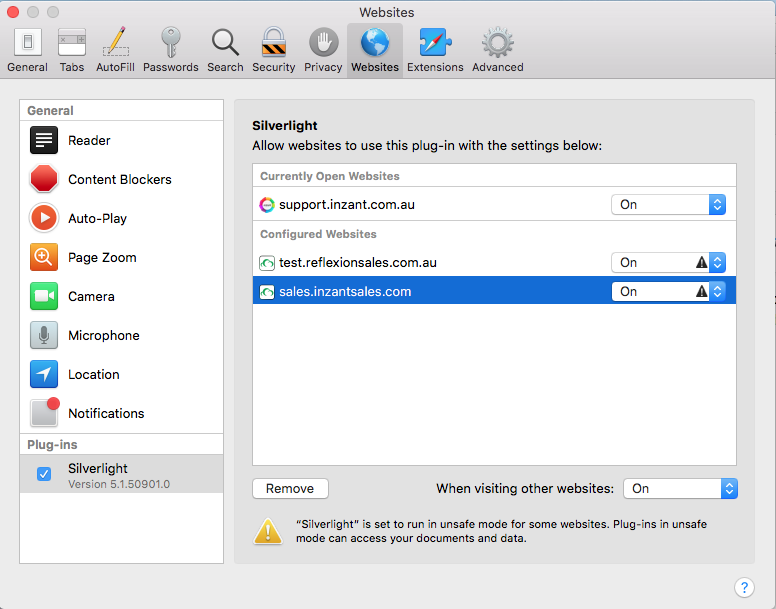
Task: Select the Location label in sidebar
Action: (x=94, y=375)
